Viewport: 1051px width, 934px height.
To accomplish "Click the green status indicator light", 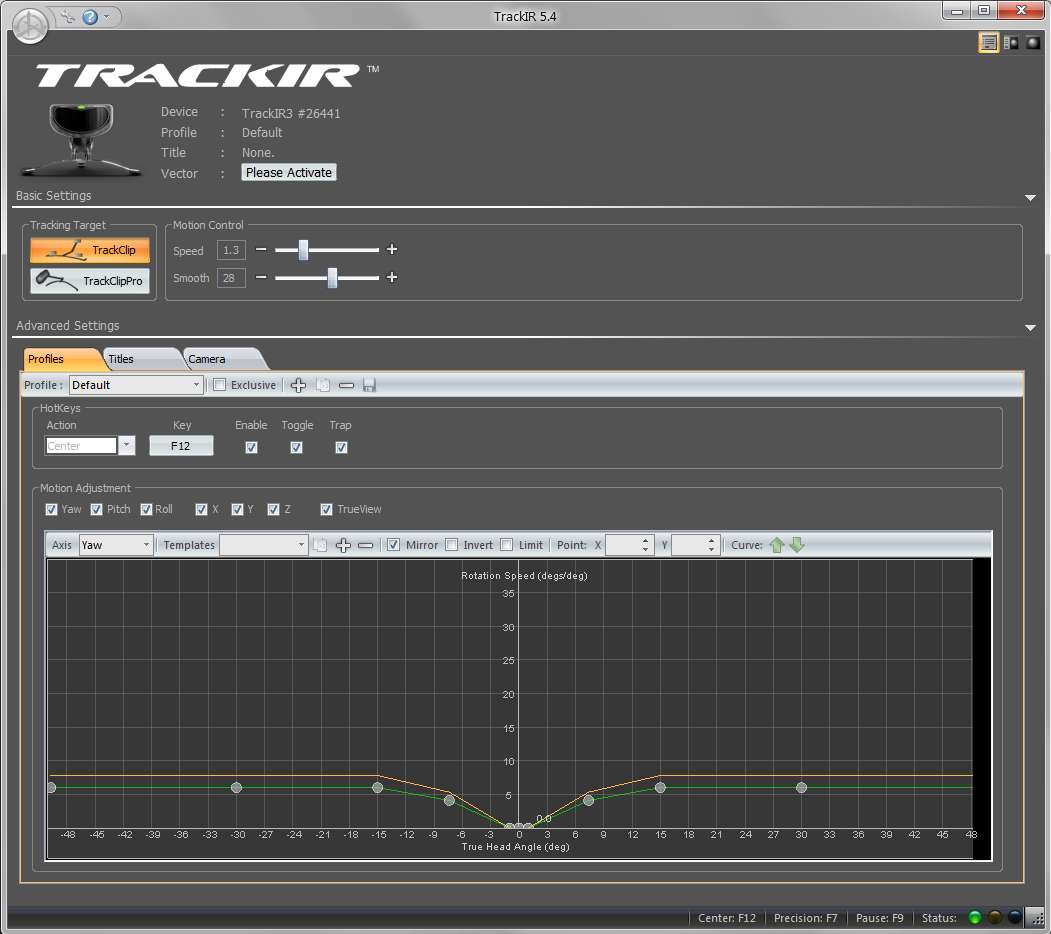I will (975, 918).
